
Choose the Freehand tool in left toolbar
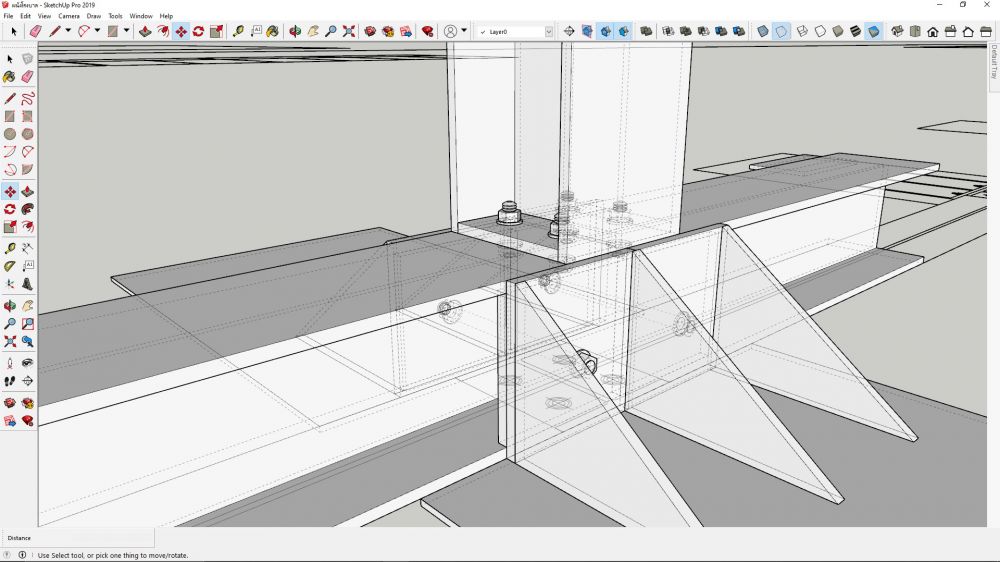pyautogui.click(x=27, y=98)
